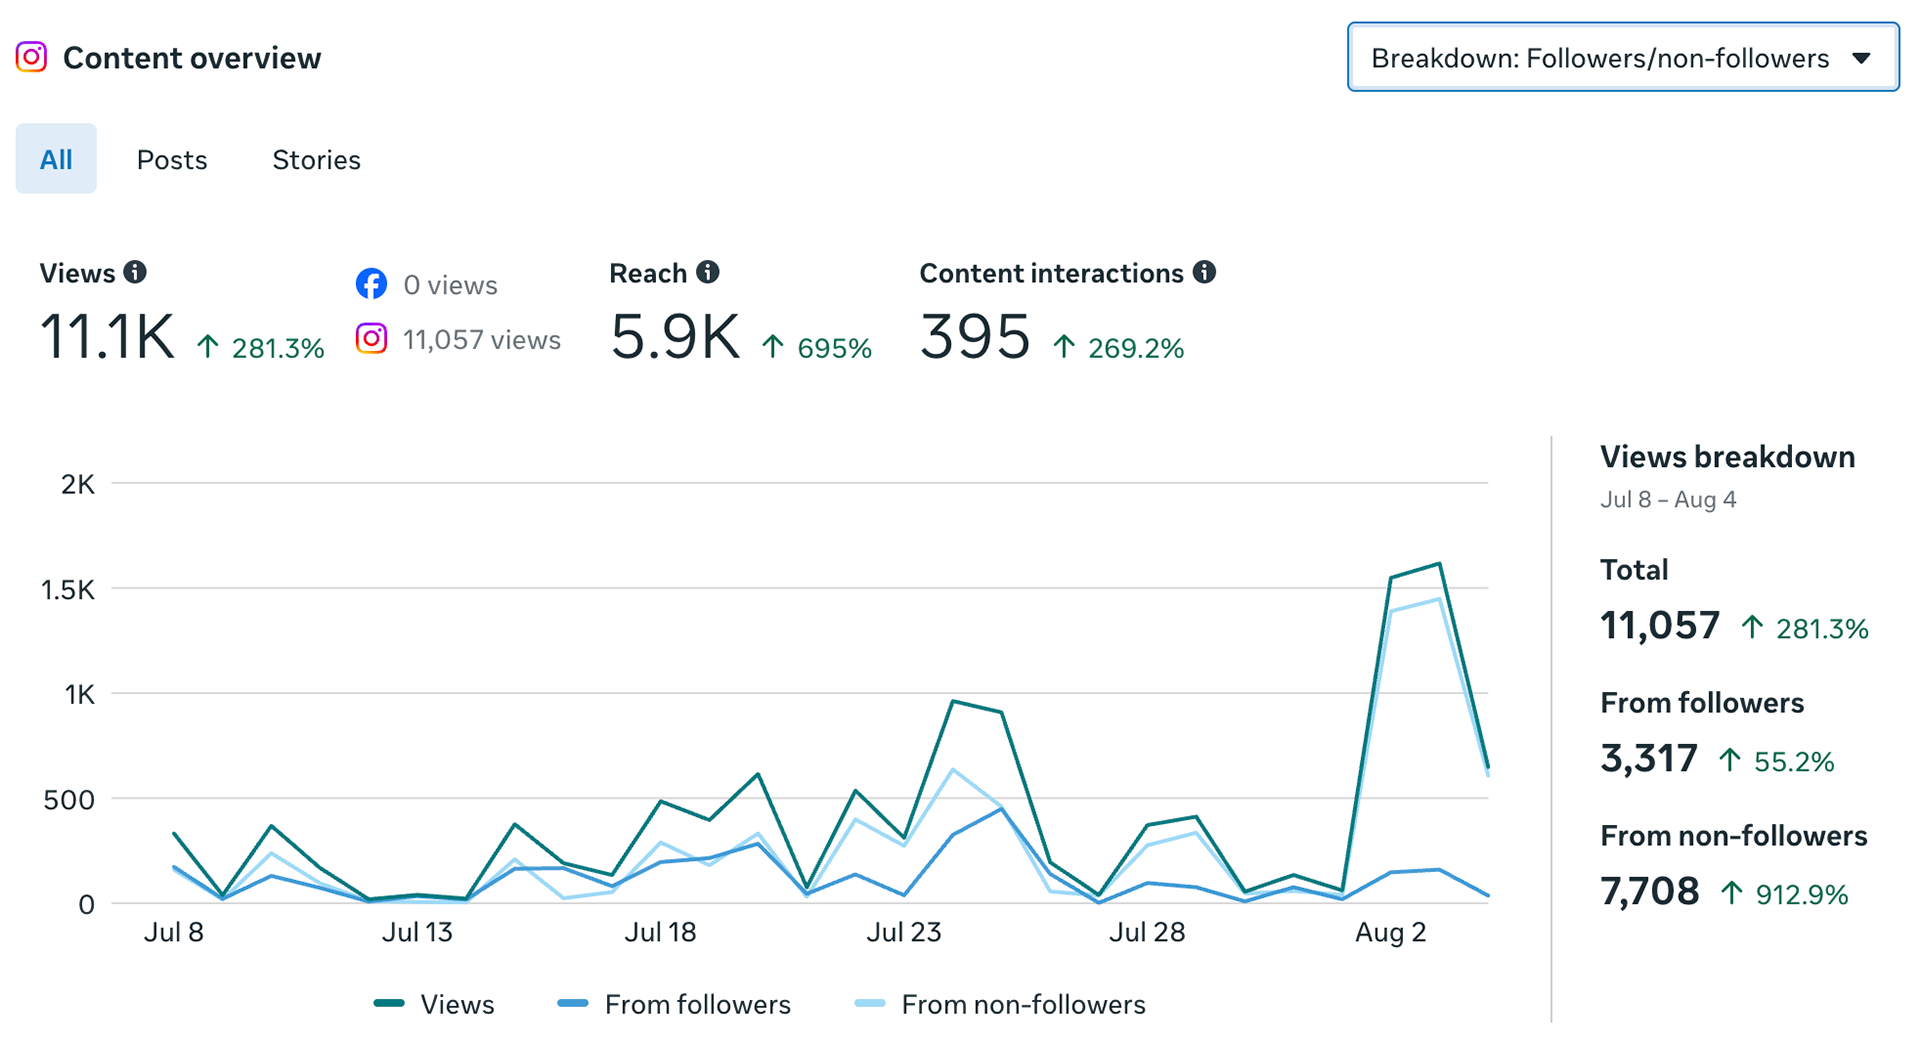Click the Jul 23 x-axis label

[x=904, y=932]
